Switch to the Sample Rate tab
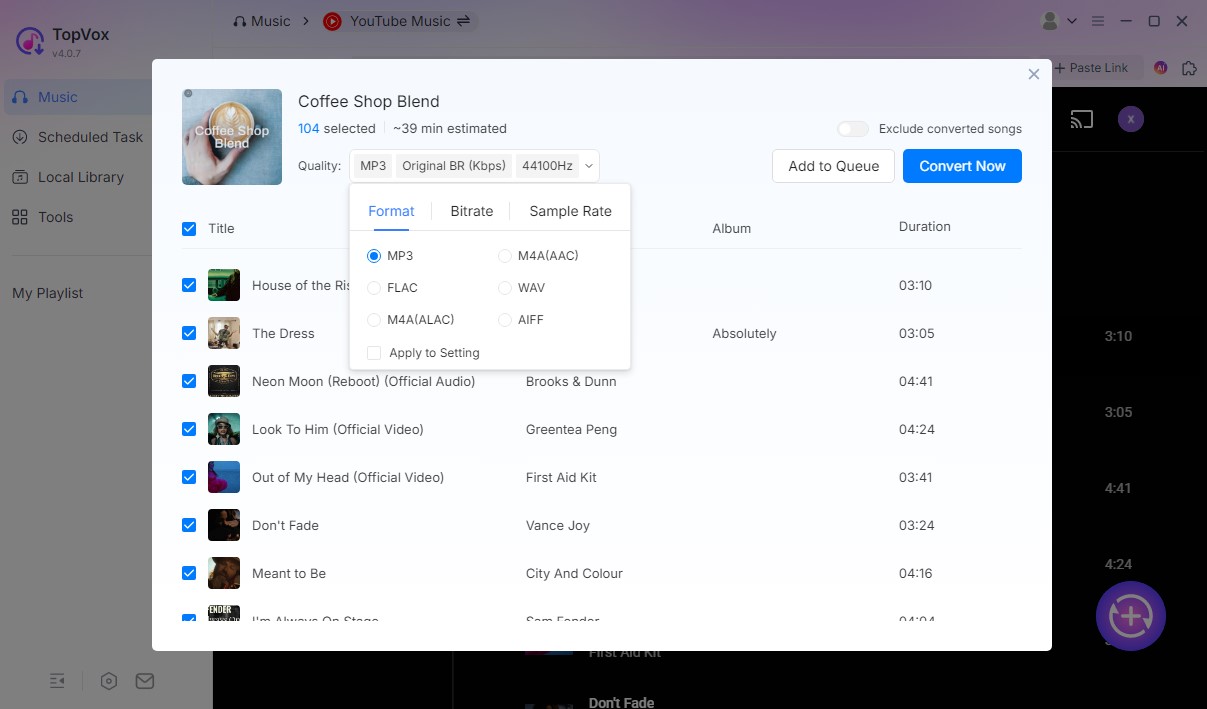Screen dimensions: 1207x709 (x=570, y=211)
